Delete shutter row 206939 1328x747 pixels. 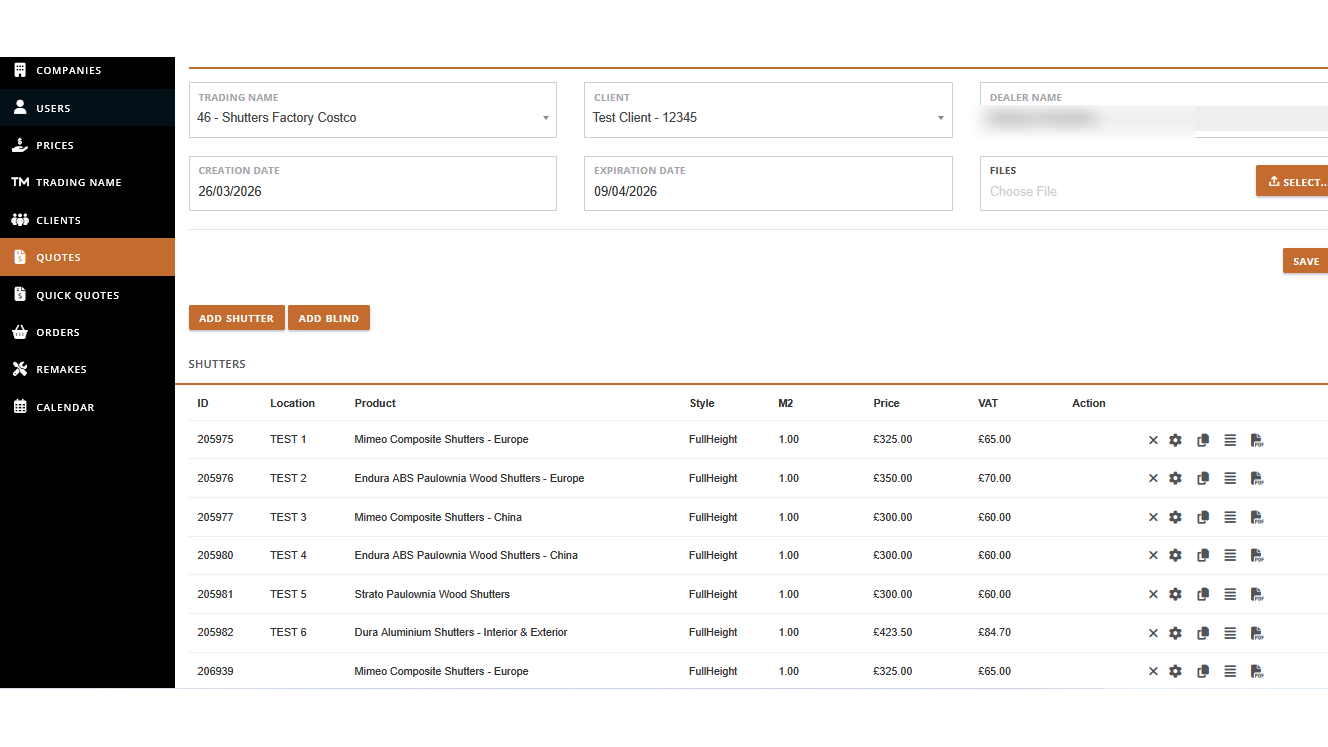(x=1153, y=672)
